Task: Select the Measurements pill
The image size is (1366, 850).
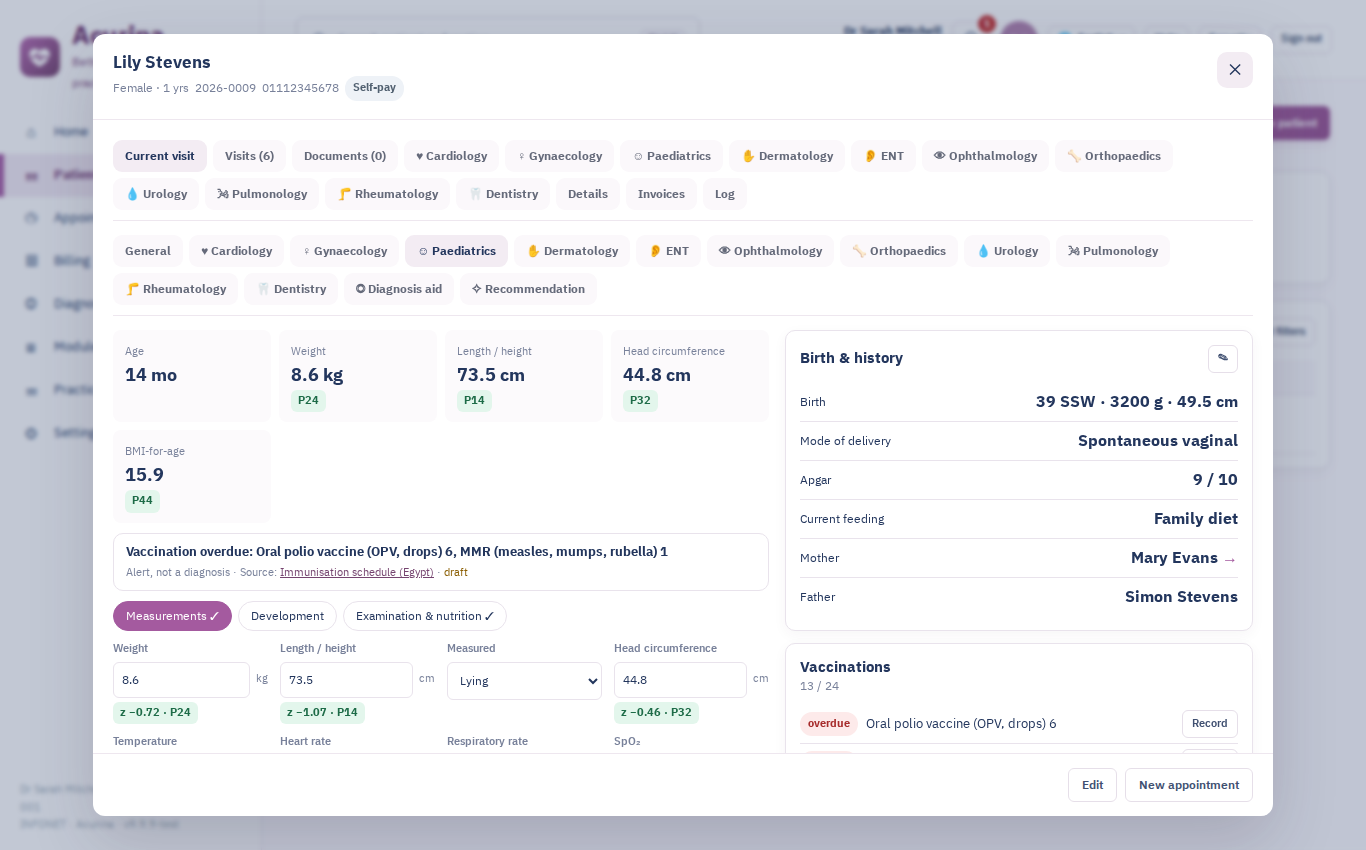Action: coord(172,616)
